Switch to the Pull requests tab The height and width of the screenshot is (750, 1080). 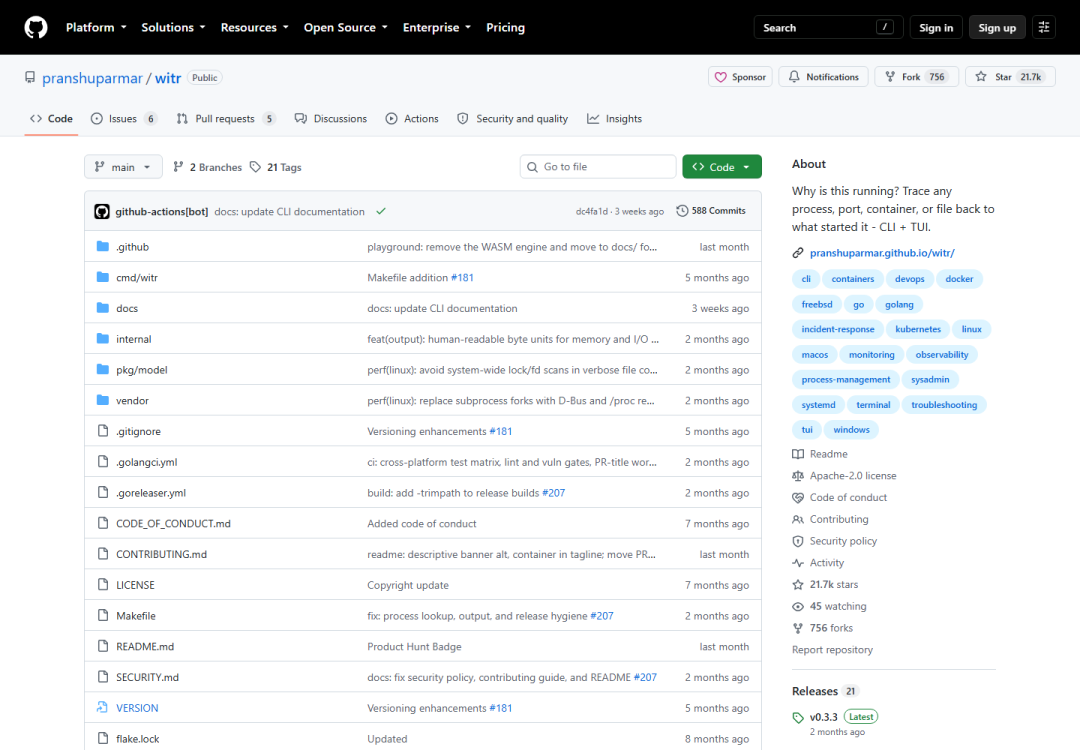coord(226,118)
